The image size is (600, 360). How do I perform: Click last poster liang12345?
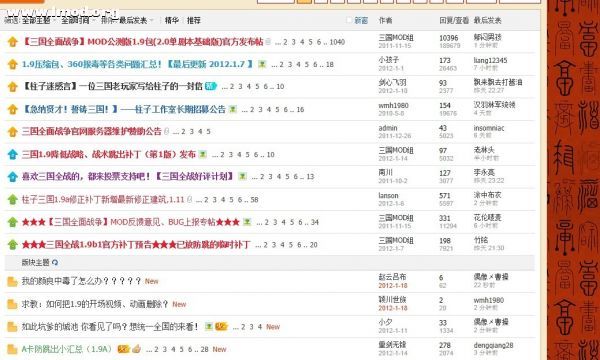490,60
